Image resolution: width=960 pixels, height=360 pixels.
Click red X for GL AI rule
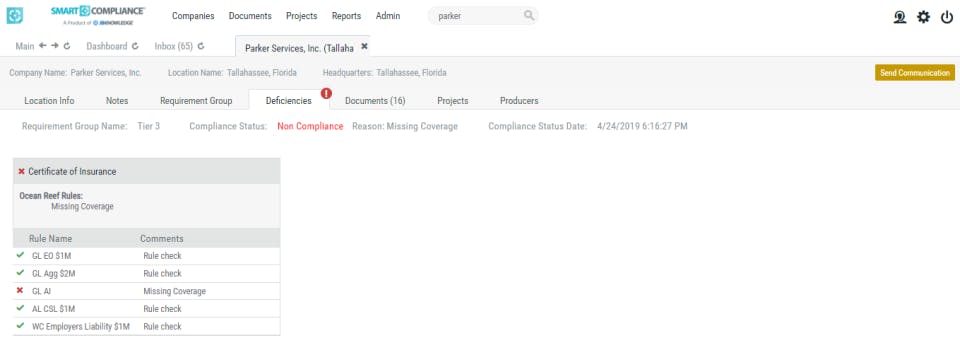(x=20, y=291)
